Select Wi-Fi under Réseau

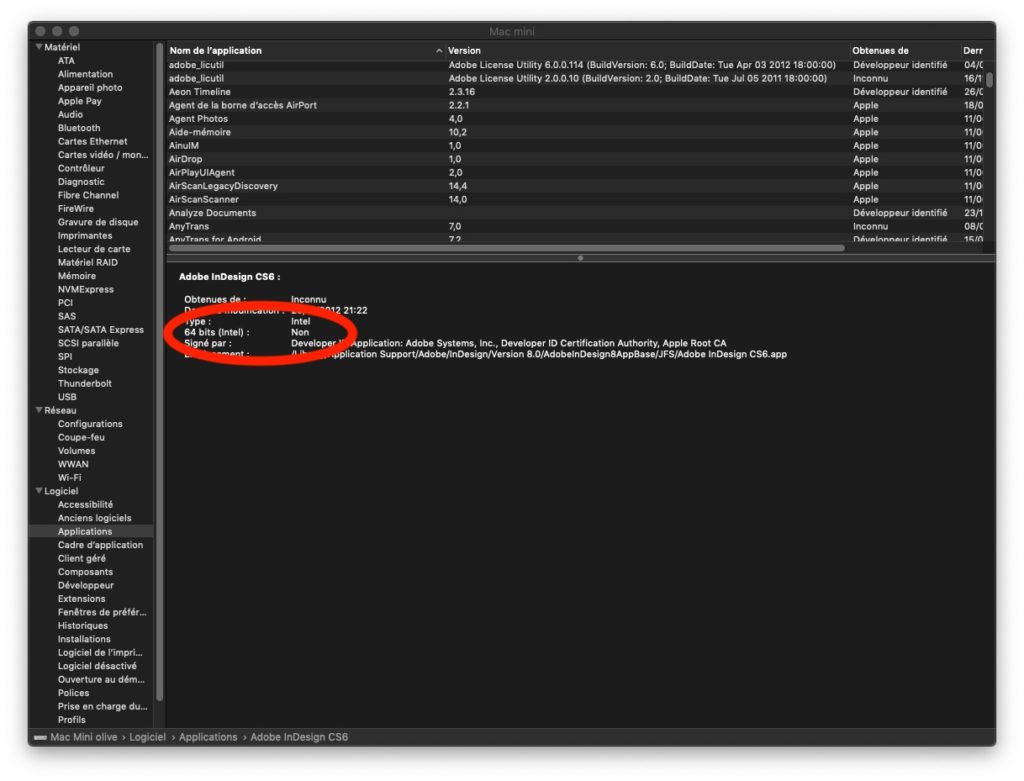pos(69,477)
